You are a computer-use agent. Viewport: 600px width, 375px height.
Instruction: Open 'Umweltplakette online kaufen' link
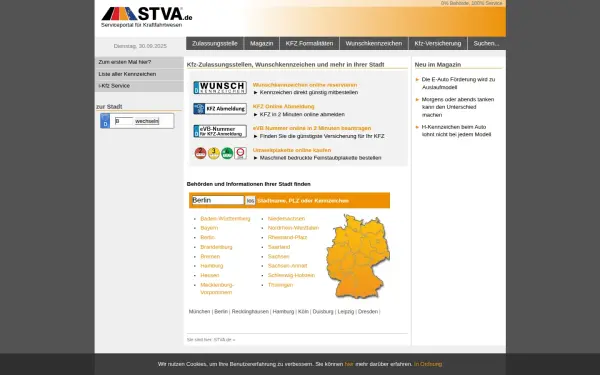[292, 150]
